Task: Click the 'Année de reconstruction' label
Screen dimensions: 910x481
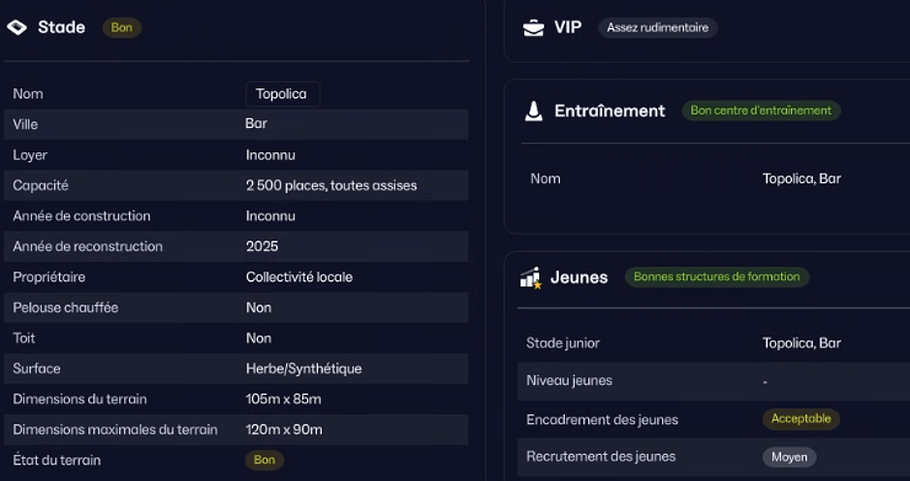Action: [88, 247]
